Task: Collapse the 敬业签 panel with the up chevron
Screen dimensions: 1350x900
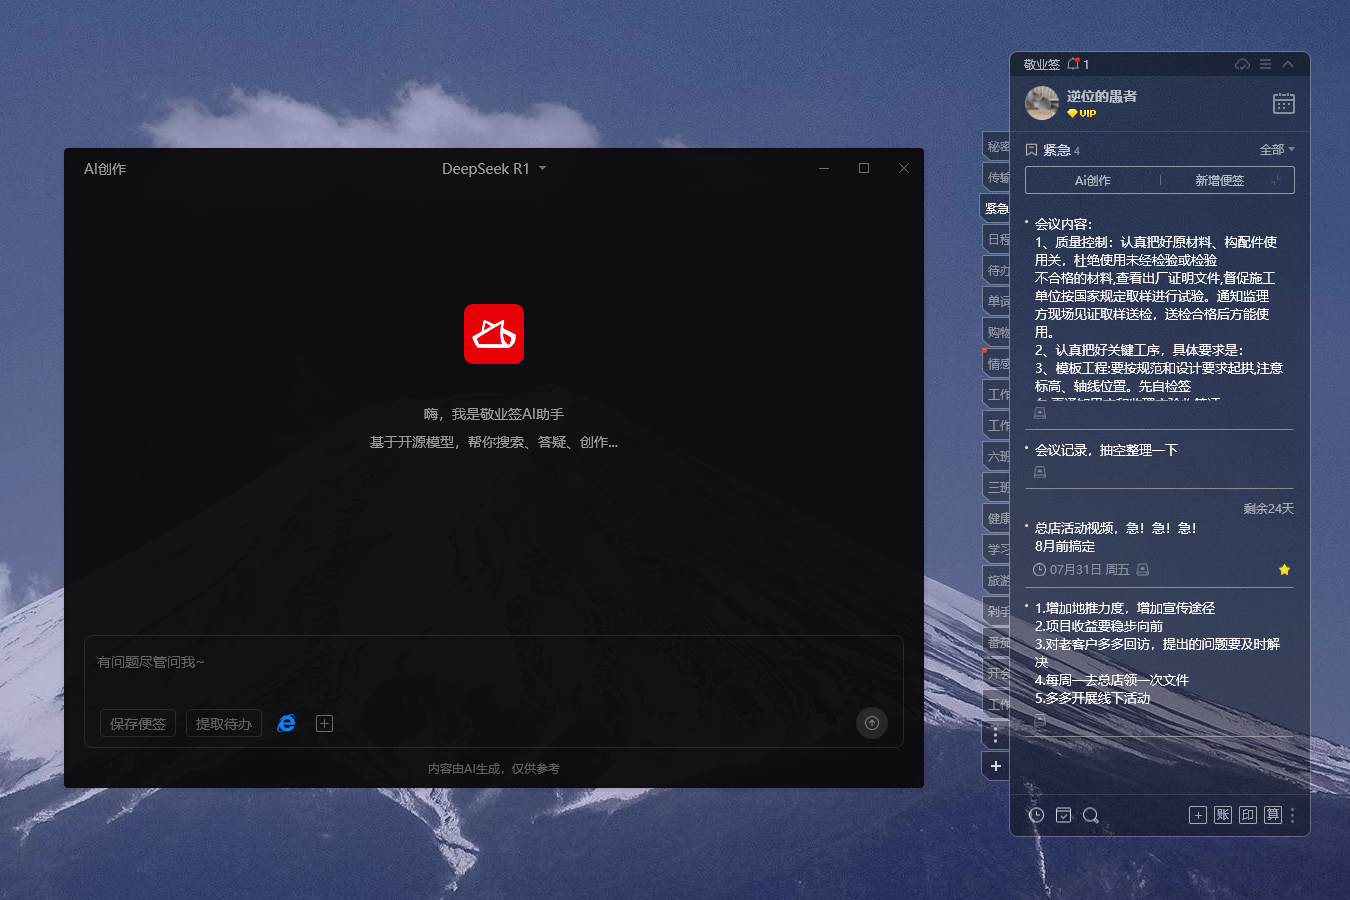Action: click(1288, 64)
